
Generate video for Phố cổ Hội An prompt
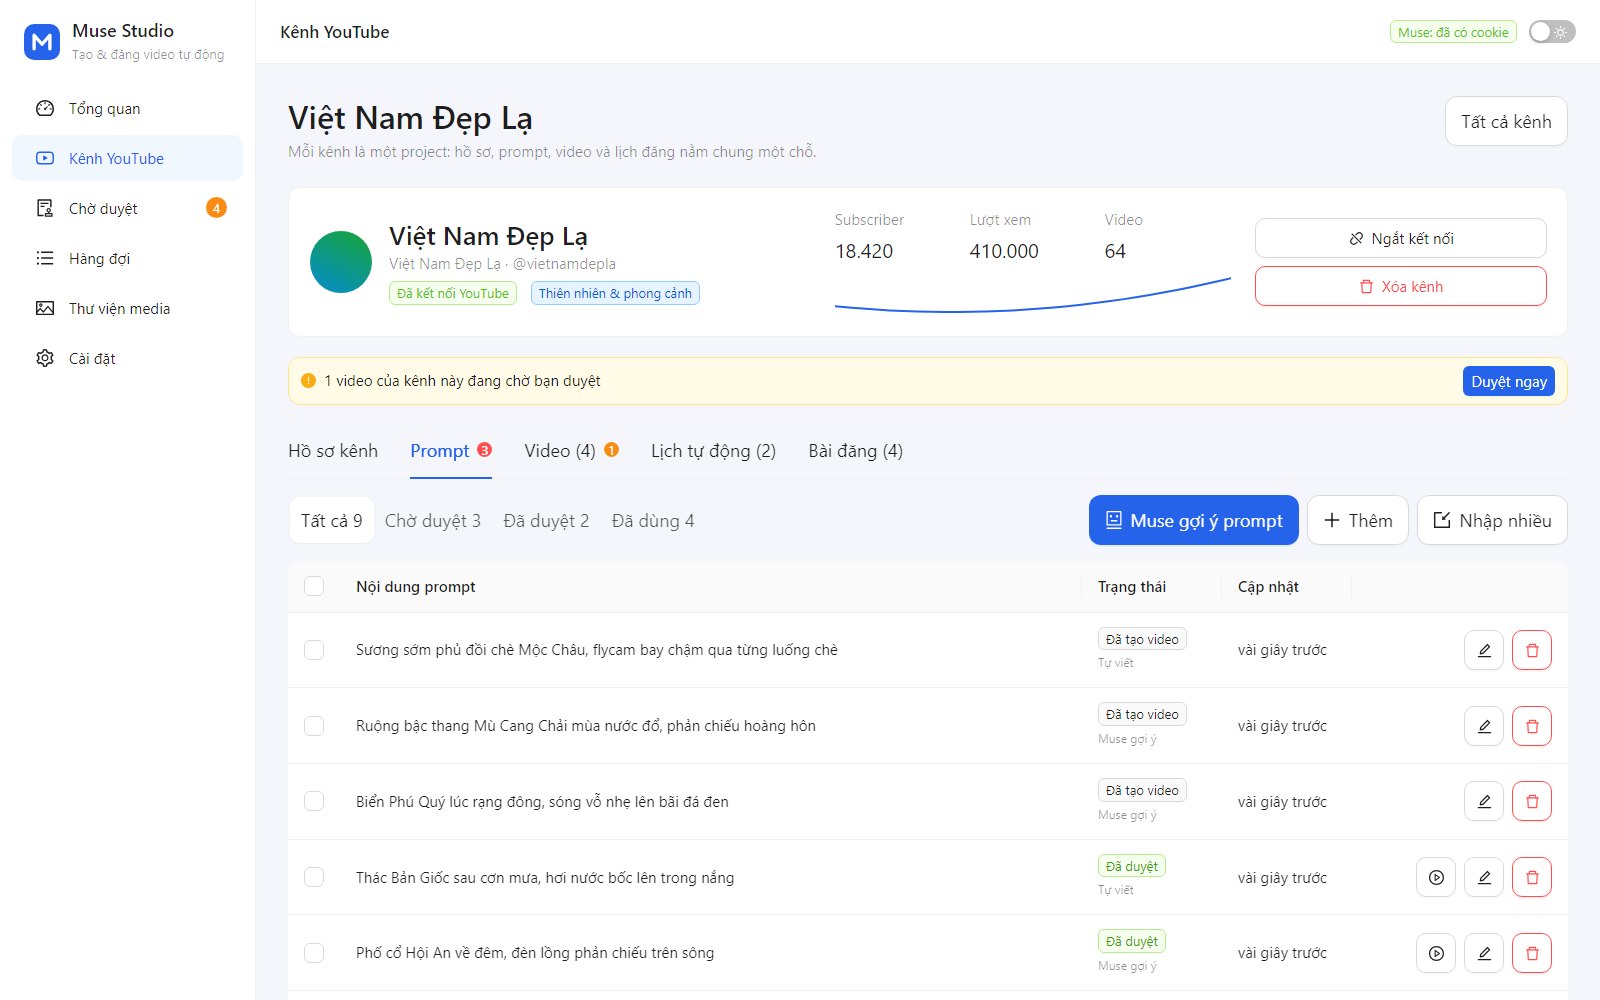tap(1436, 953)
